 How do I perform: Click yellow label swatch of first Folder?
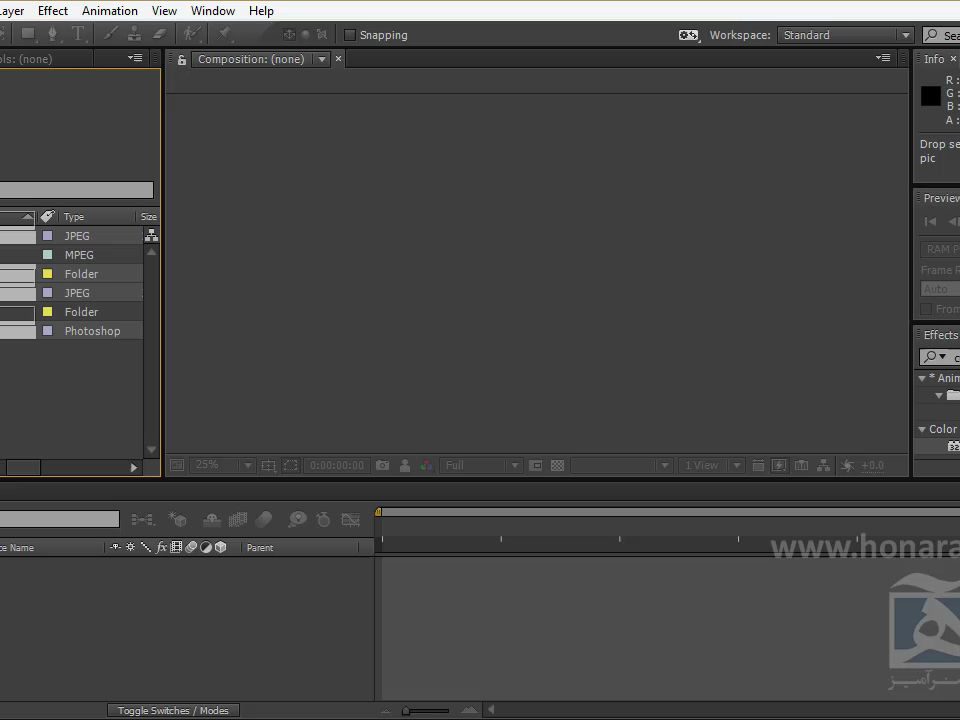click(47, 274)
